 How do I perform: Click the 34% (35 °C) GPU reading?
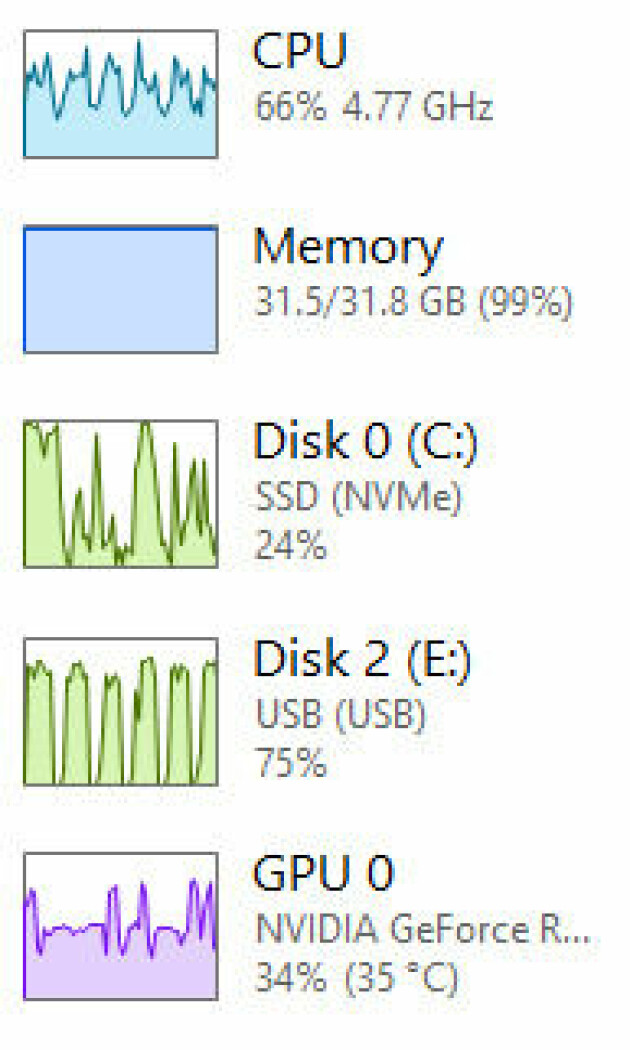click(357, 978)
